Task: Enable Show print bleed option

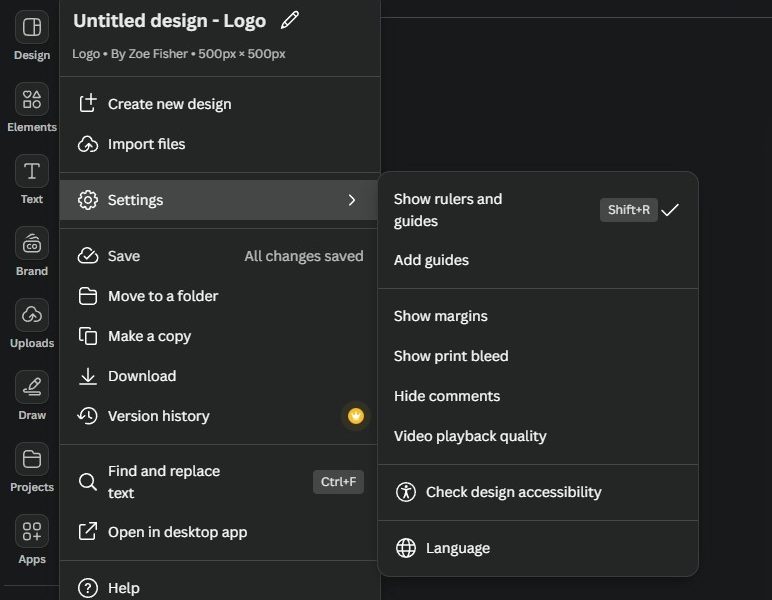Action: (451, 356)
